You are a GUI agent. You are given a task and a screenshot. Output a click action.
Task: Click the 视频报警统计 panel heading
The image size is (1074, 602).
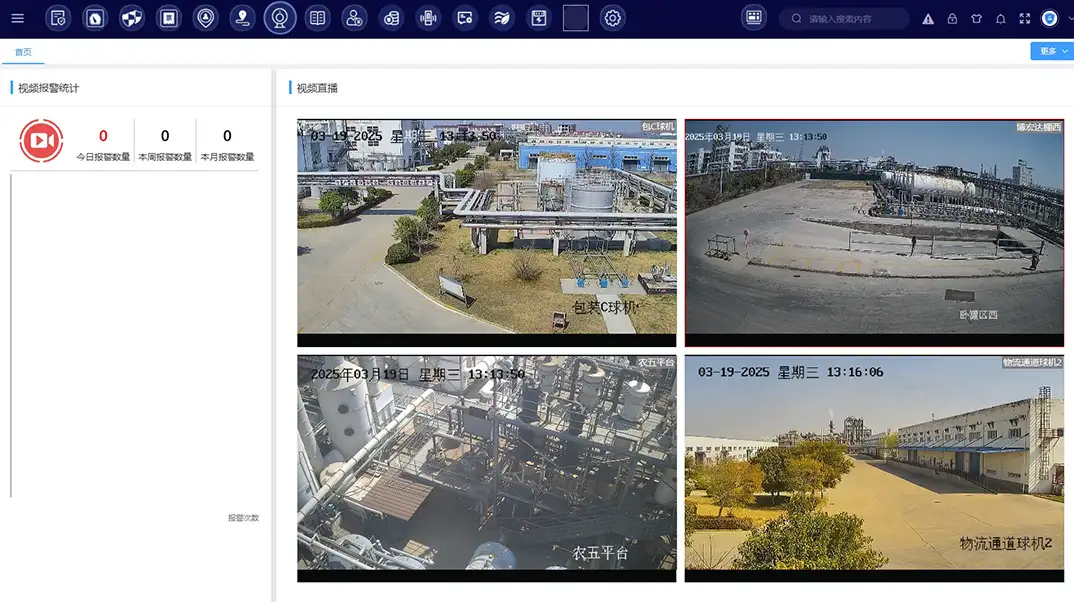click(x=49, y=88)
